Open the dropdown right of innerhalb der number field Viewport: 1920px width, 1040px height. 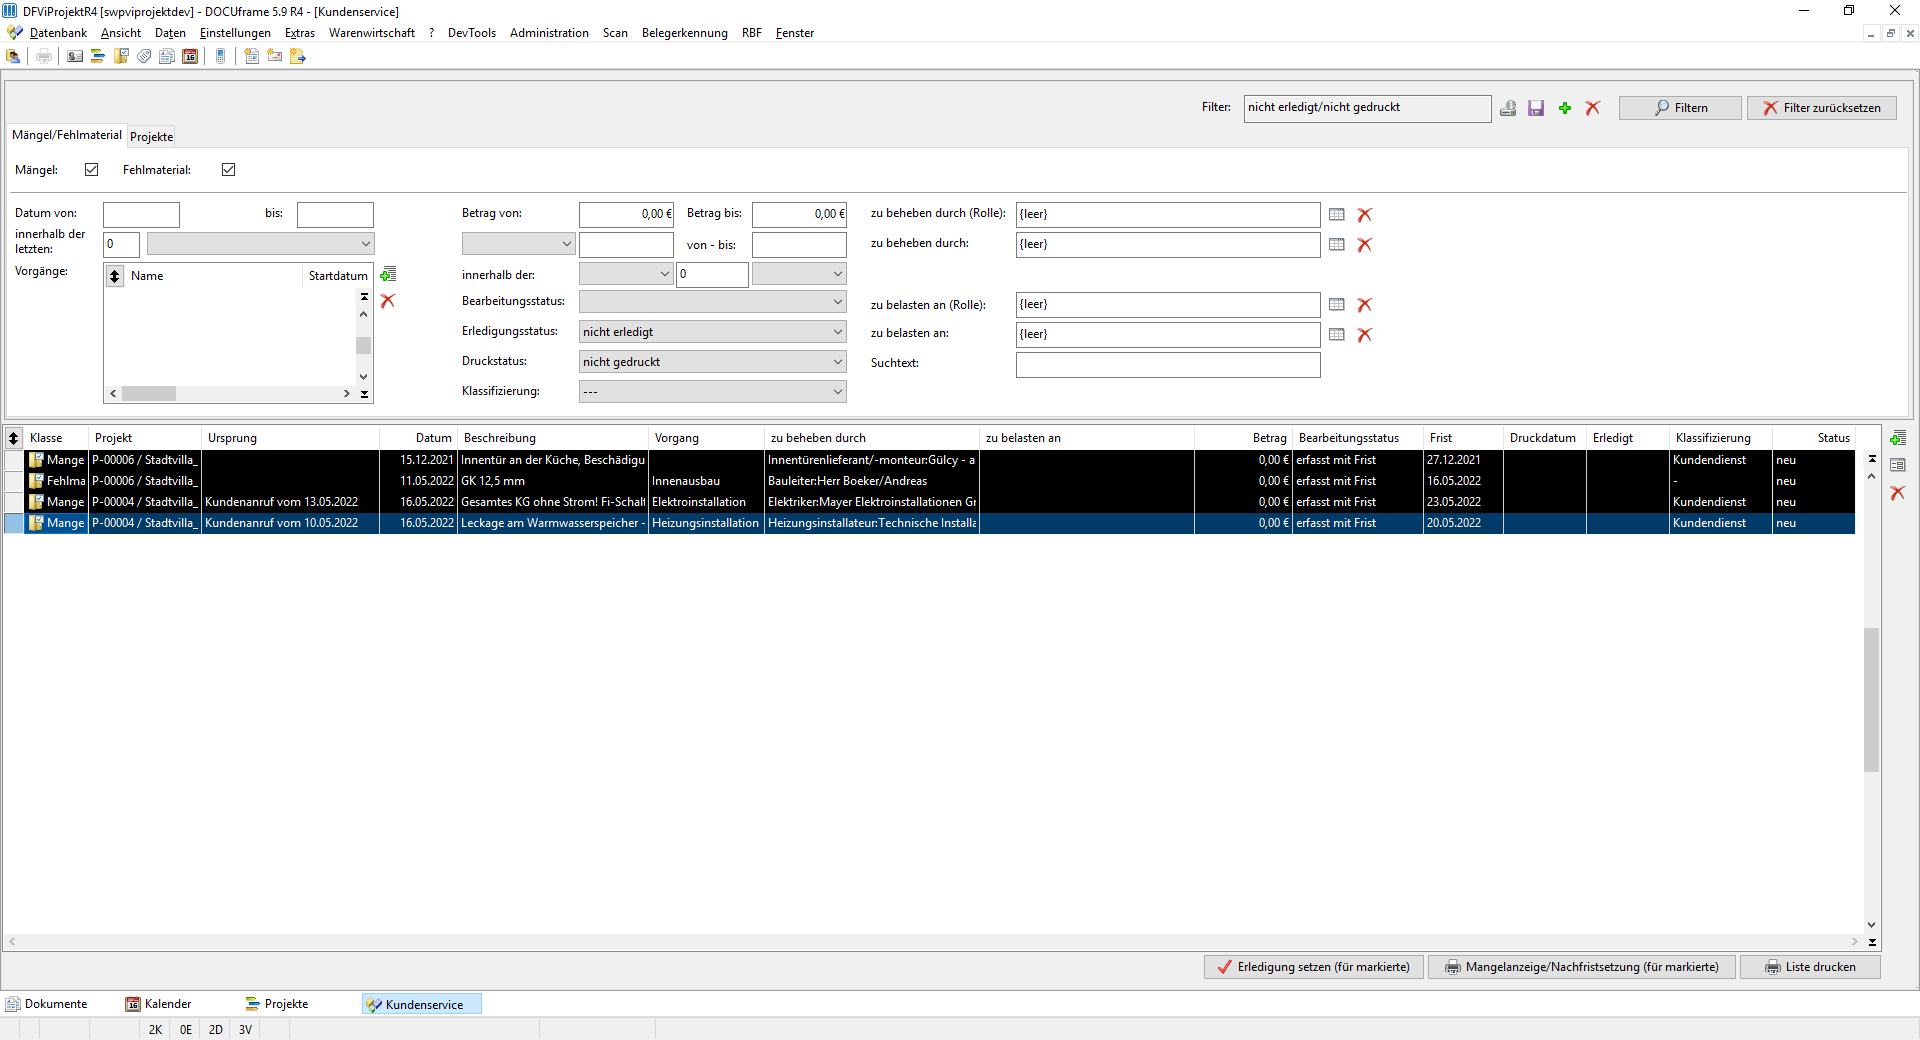pyautogui.click(x=799, y=274)
